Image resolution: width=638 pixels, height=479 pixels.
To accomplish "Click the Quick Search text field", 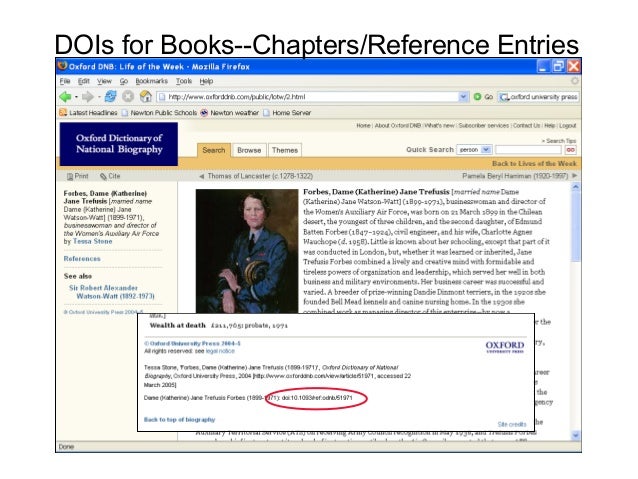I will pos(528,150).
